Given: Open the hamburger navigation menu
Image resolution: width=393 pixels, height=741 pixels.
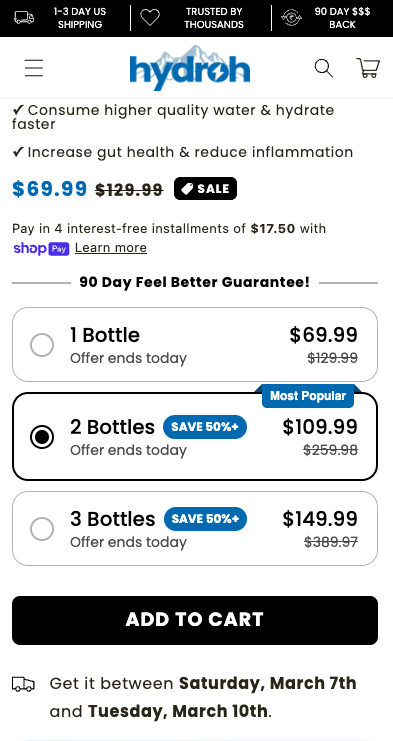Looking at the screenshot, I should 34,68.
